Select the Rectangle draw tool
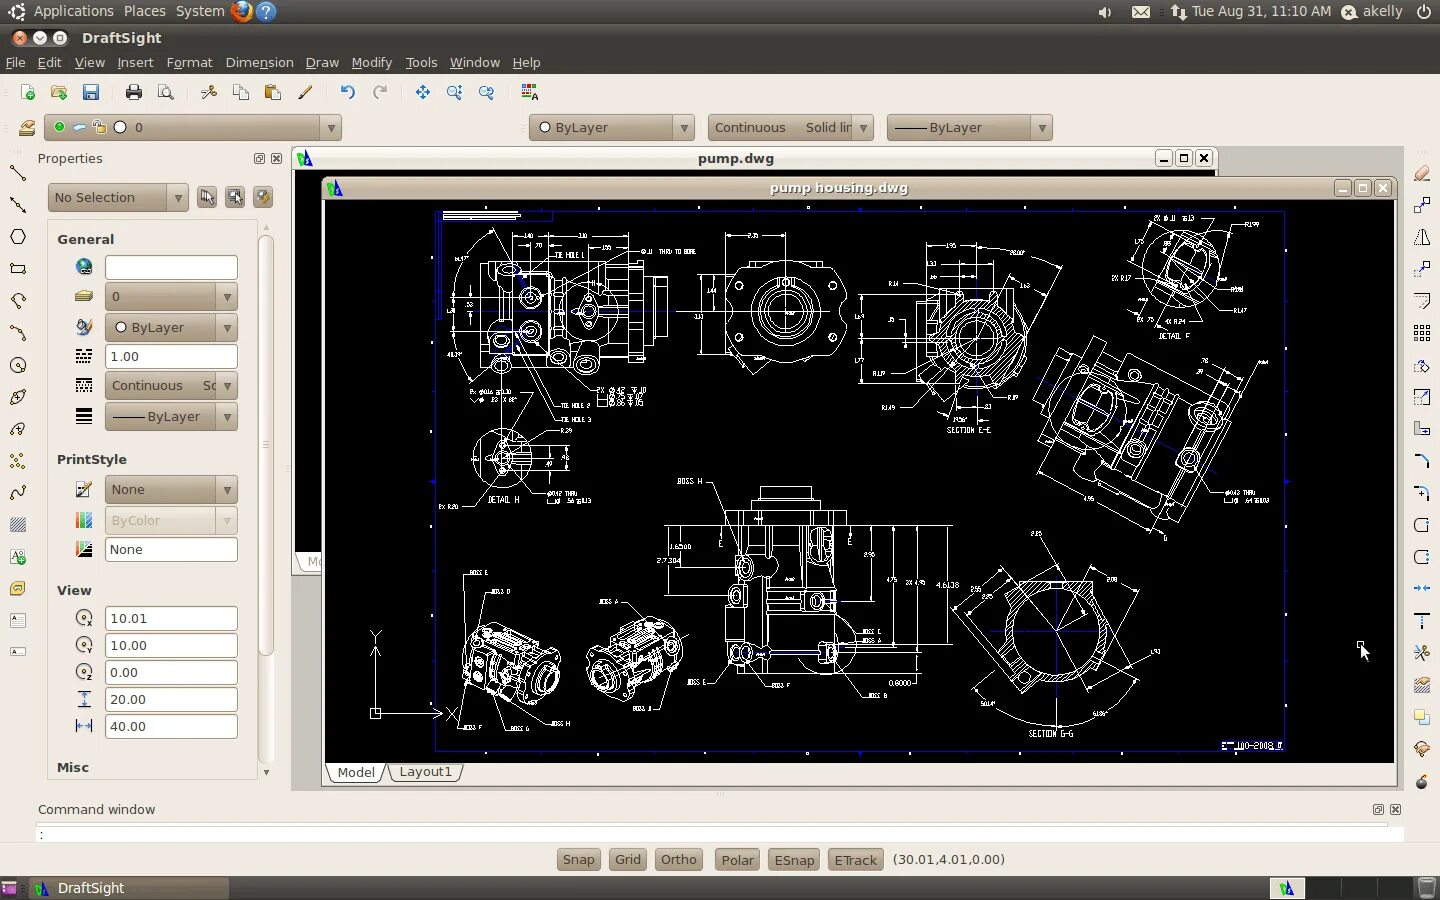The height and width of the screenshot is (900, 1440). [18, 269]
